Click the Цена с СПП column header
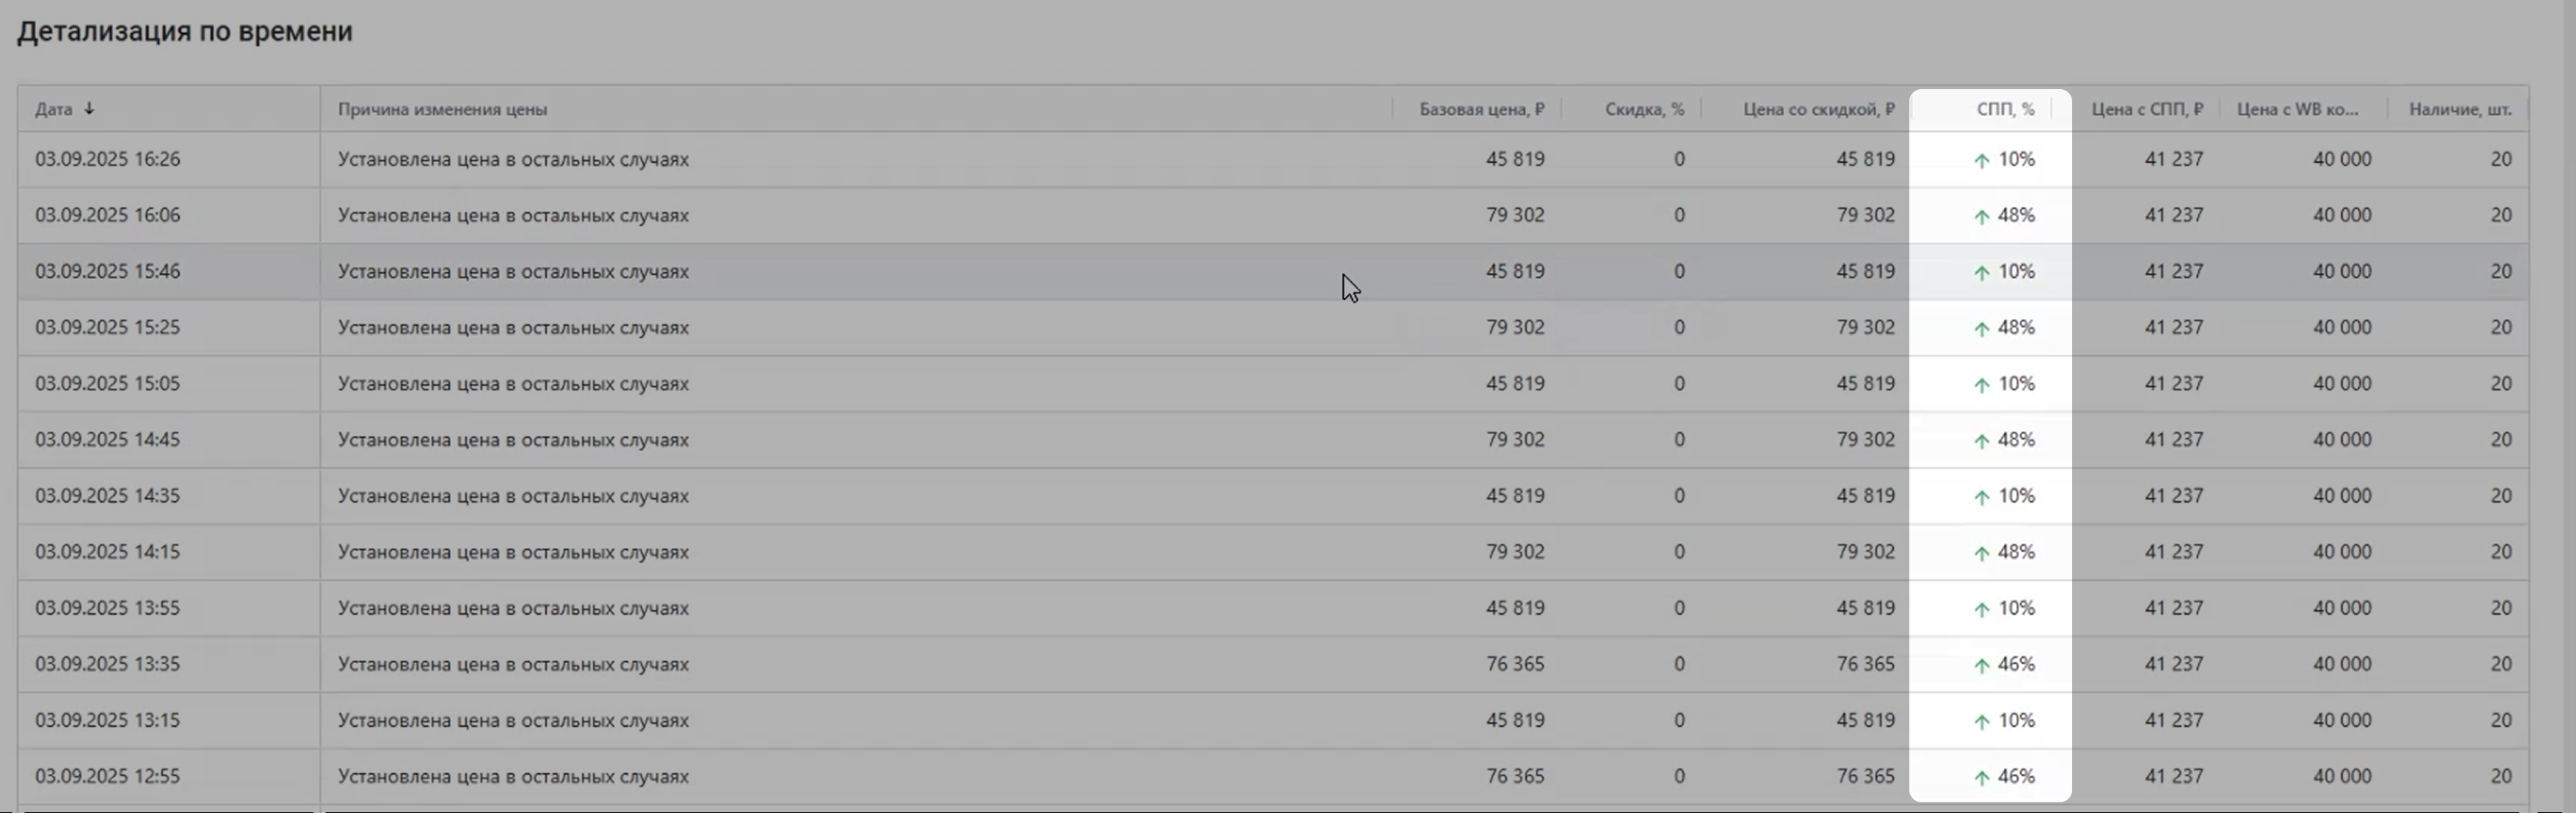This screenshot has height=813, width=2576. click(x=2146, y=109)
